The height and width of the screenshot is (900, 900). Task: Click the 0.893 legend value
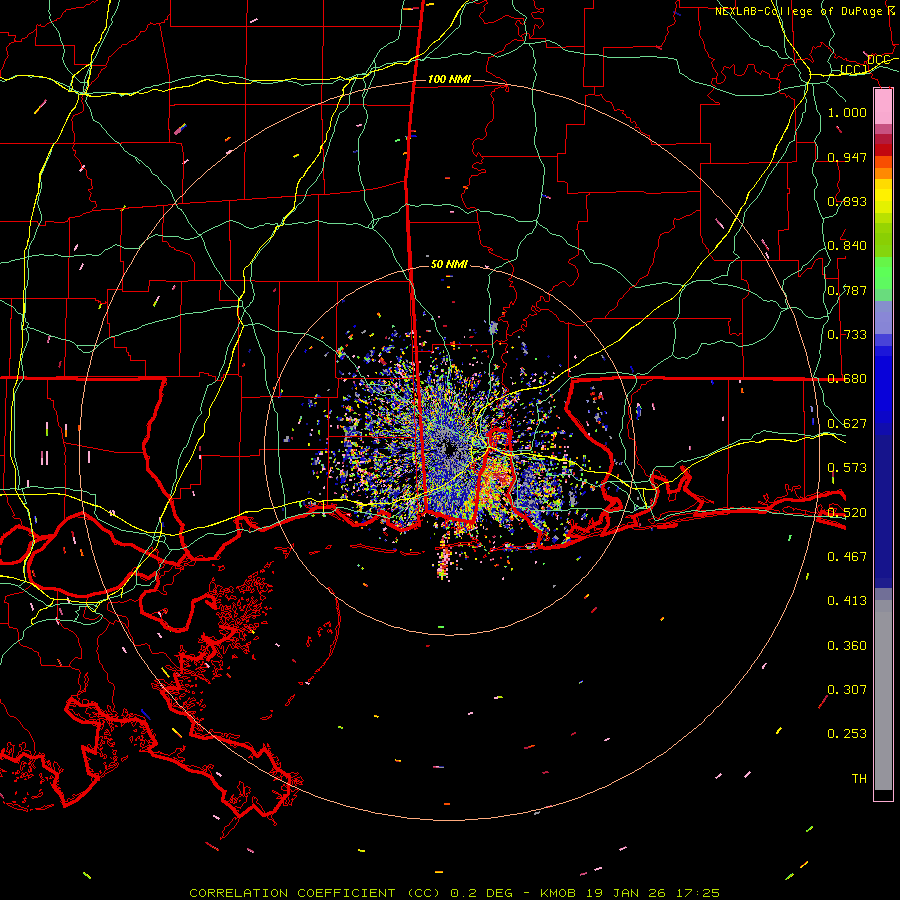tap(847, 201)
